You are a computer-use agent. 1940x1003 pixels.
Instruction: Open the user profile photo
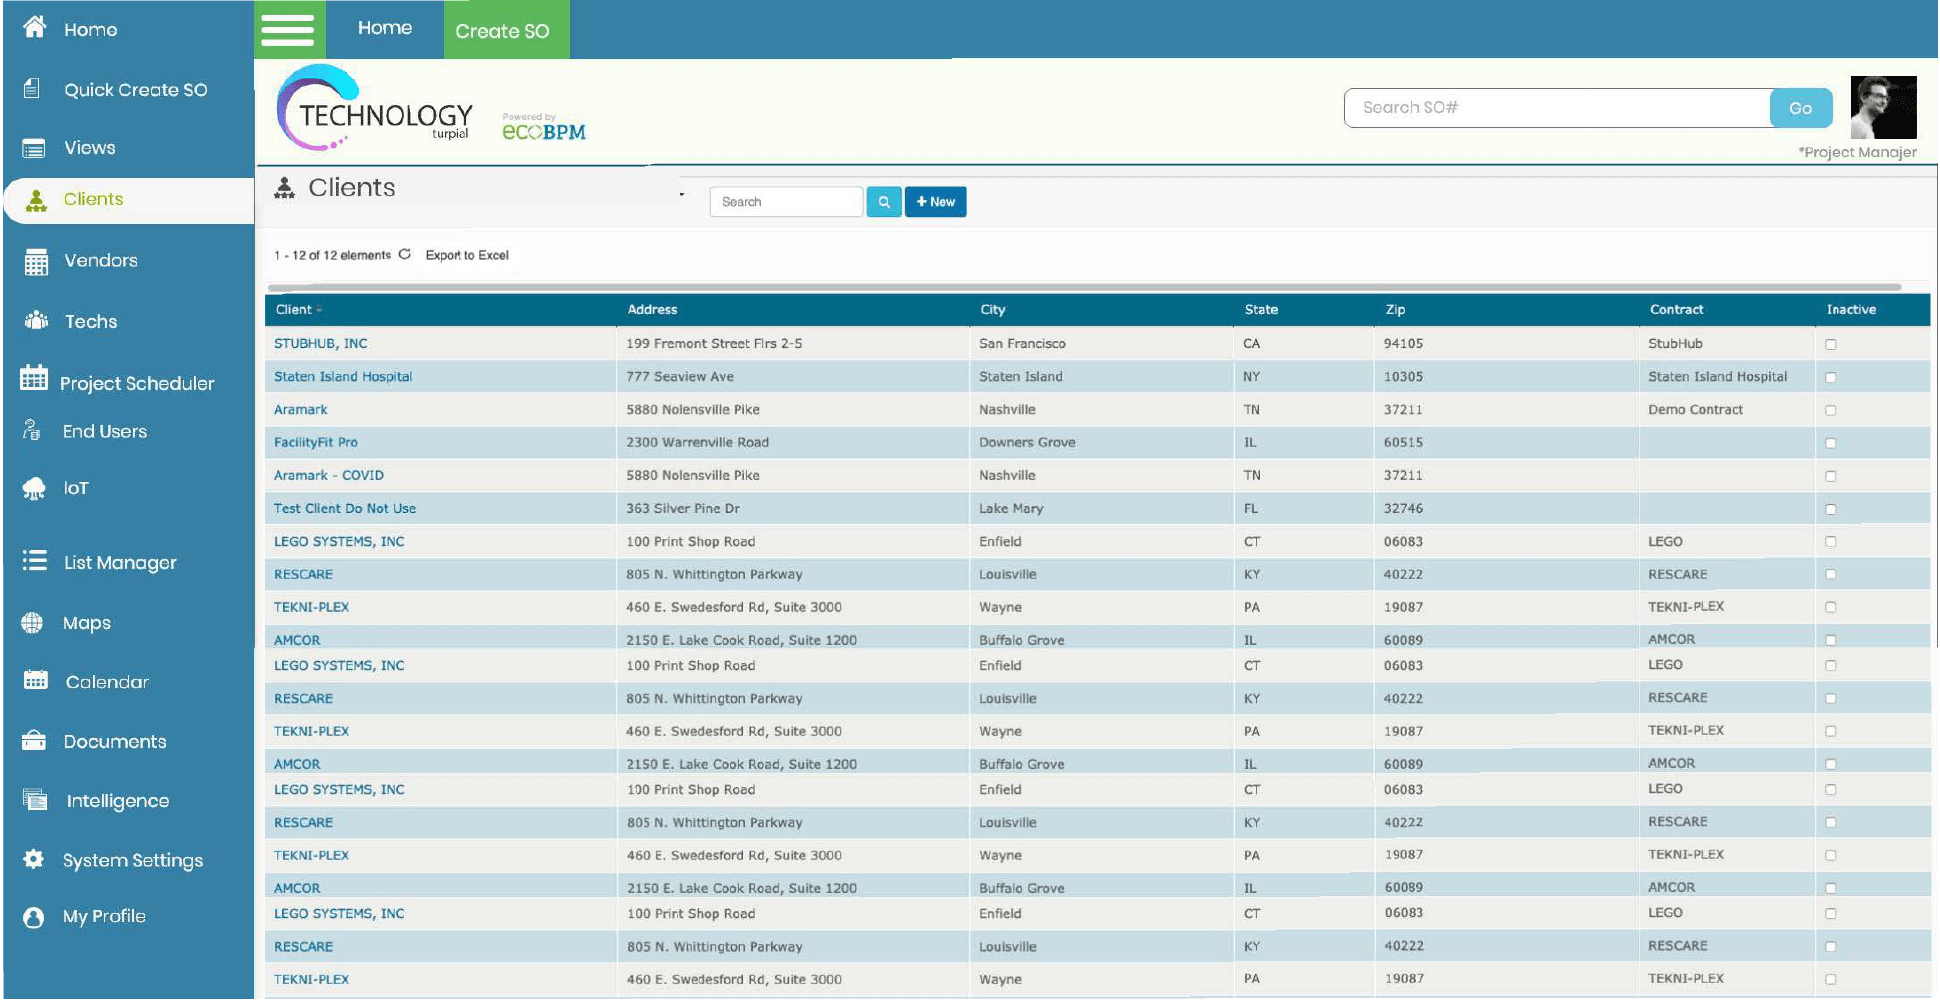[1883, 107]
